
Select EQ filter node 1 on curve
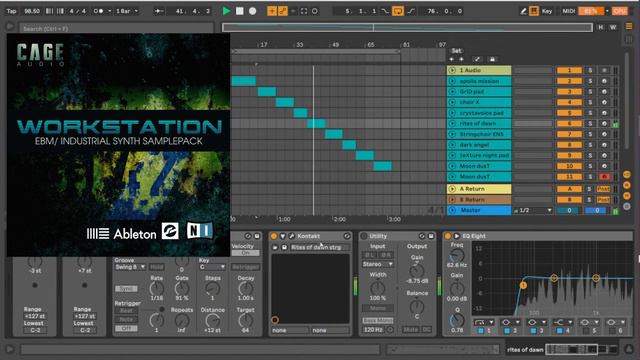[x=523, y=285]
